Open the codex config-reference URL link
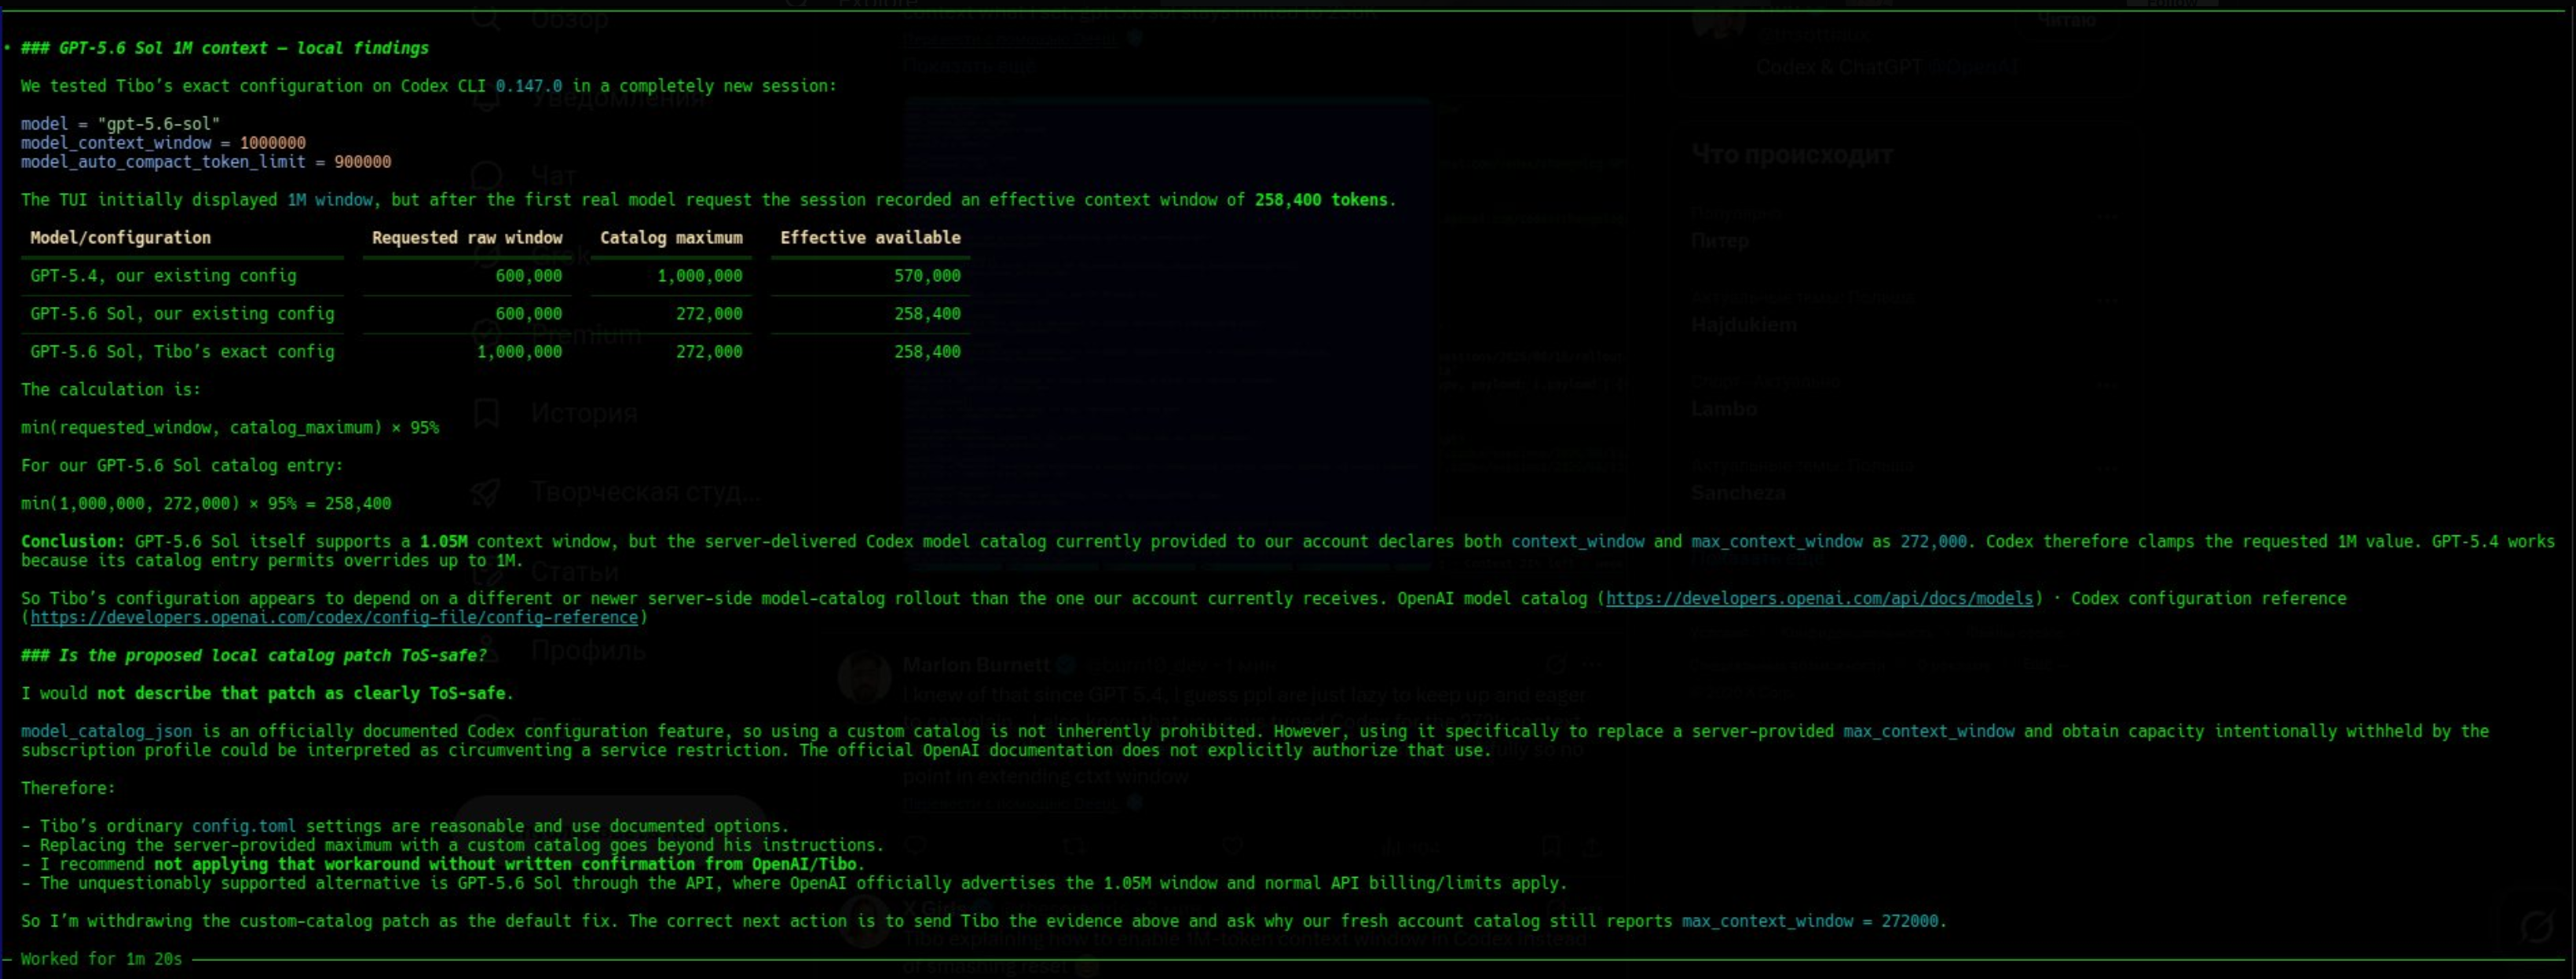The image size is (2576, 979). click(x=334, y=617)
